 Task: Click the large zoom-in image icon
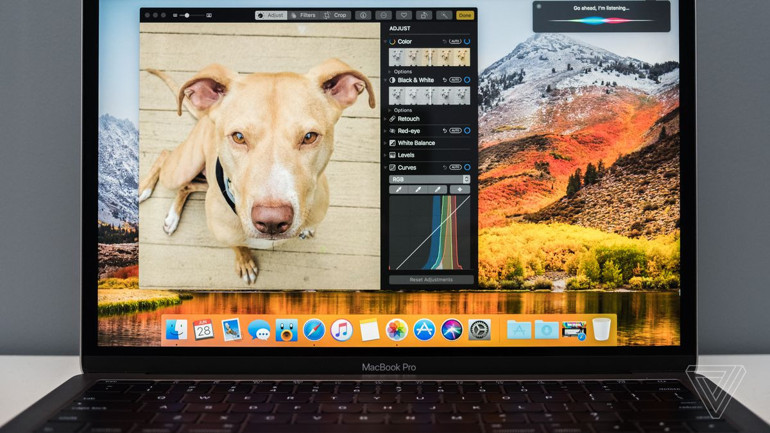tap(209, 15)
